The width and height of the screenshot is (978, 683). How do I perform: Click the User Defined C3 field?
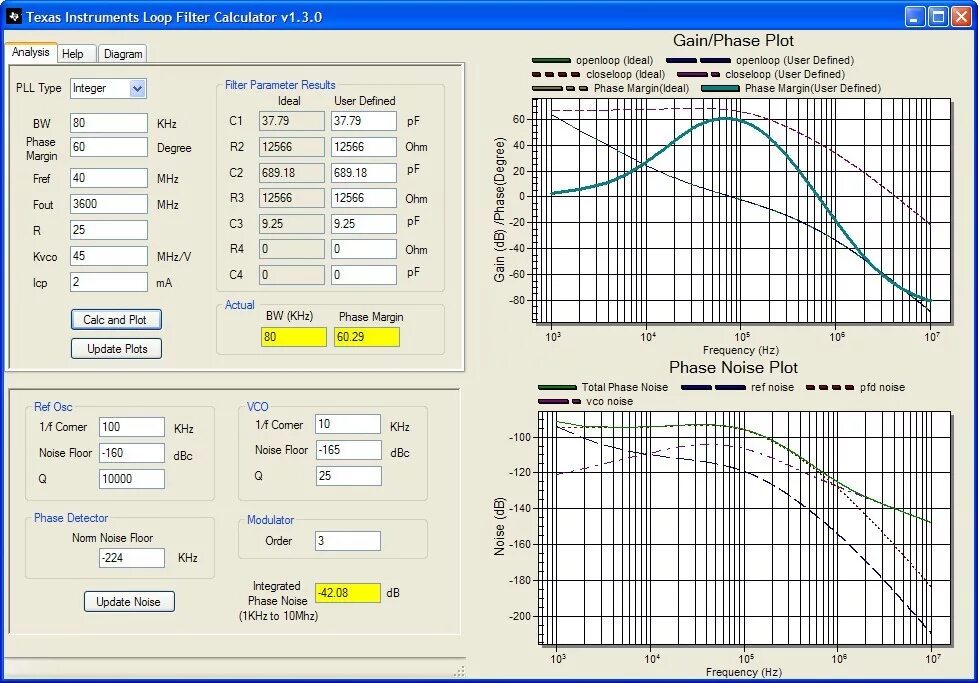(364, 224)
